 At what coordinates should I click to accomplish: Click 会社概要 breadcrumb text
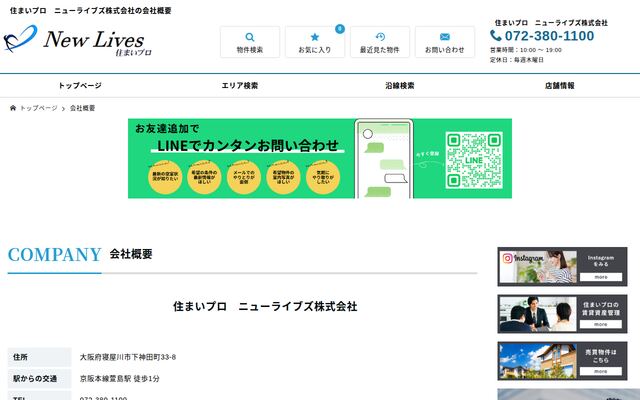coord(82,108)
